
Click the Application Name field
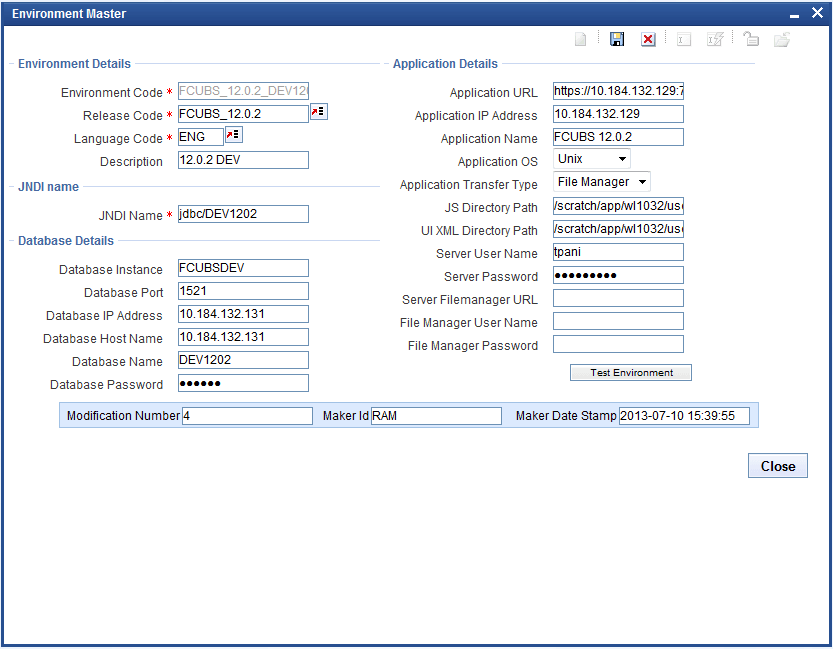click(x=618, y=137)
